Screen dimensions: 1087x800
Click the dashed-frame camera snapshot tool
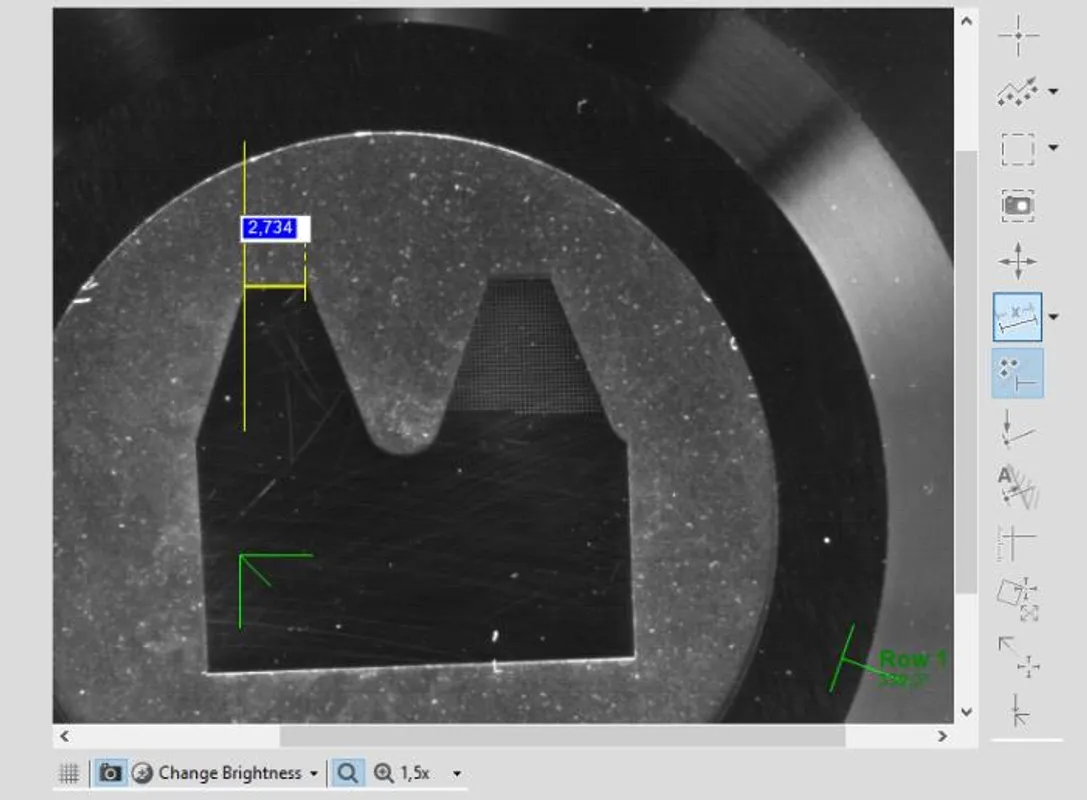click(x=1018, y=205)
